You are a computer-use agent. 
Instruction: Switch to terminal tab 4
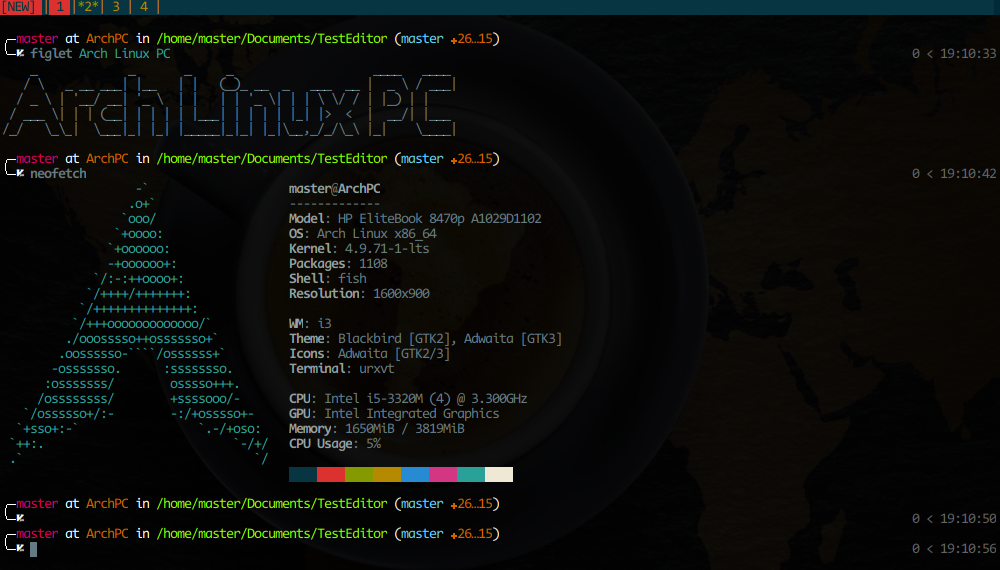pyautogui.click(x=144, y=7)
